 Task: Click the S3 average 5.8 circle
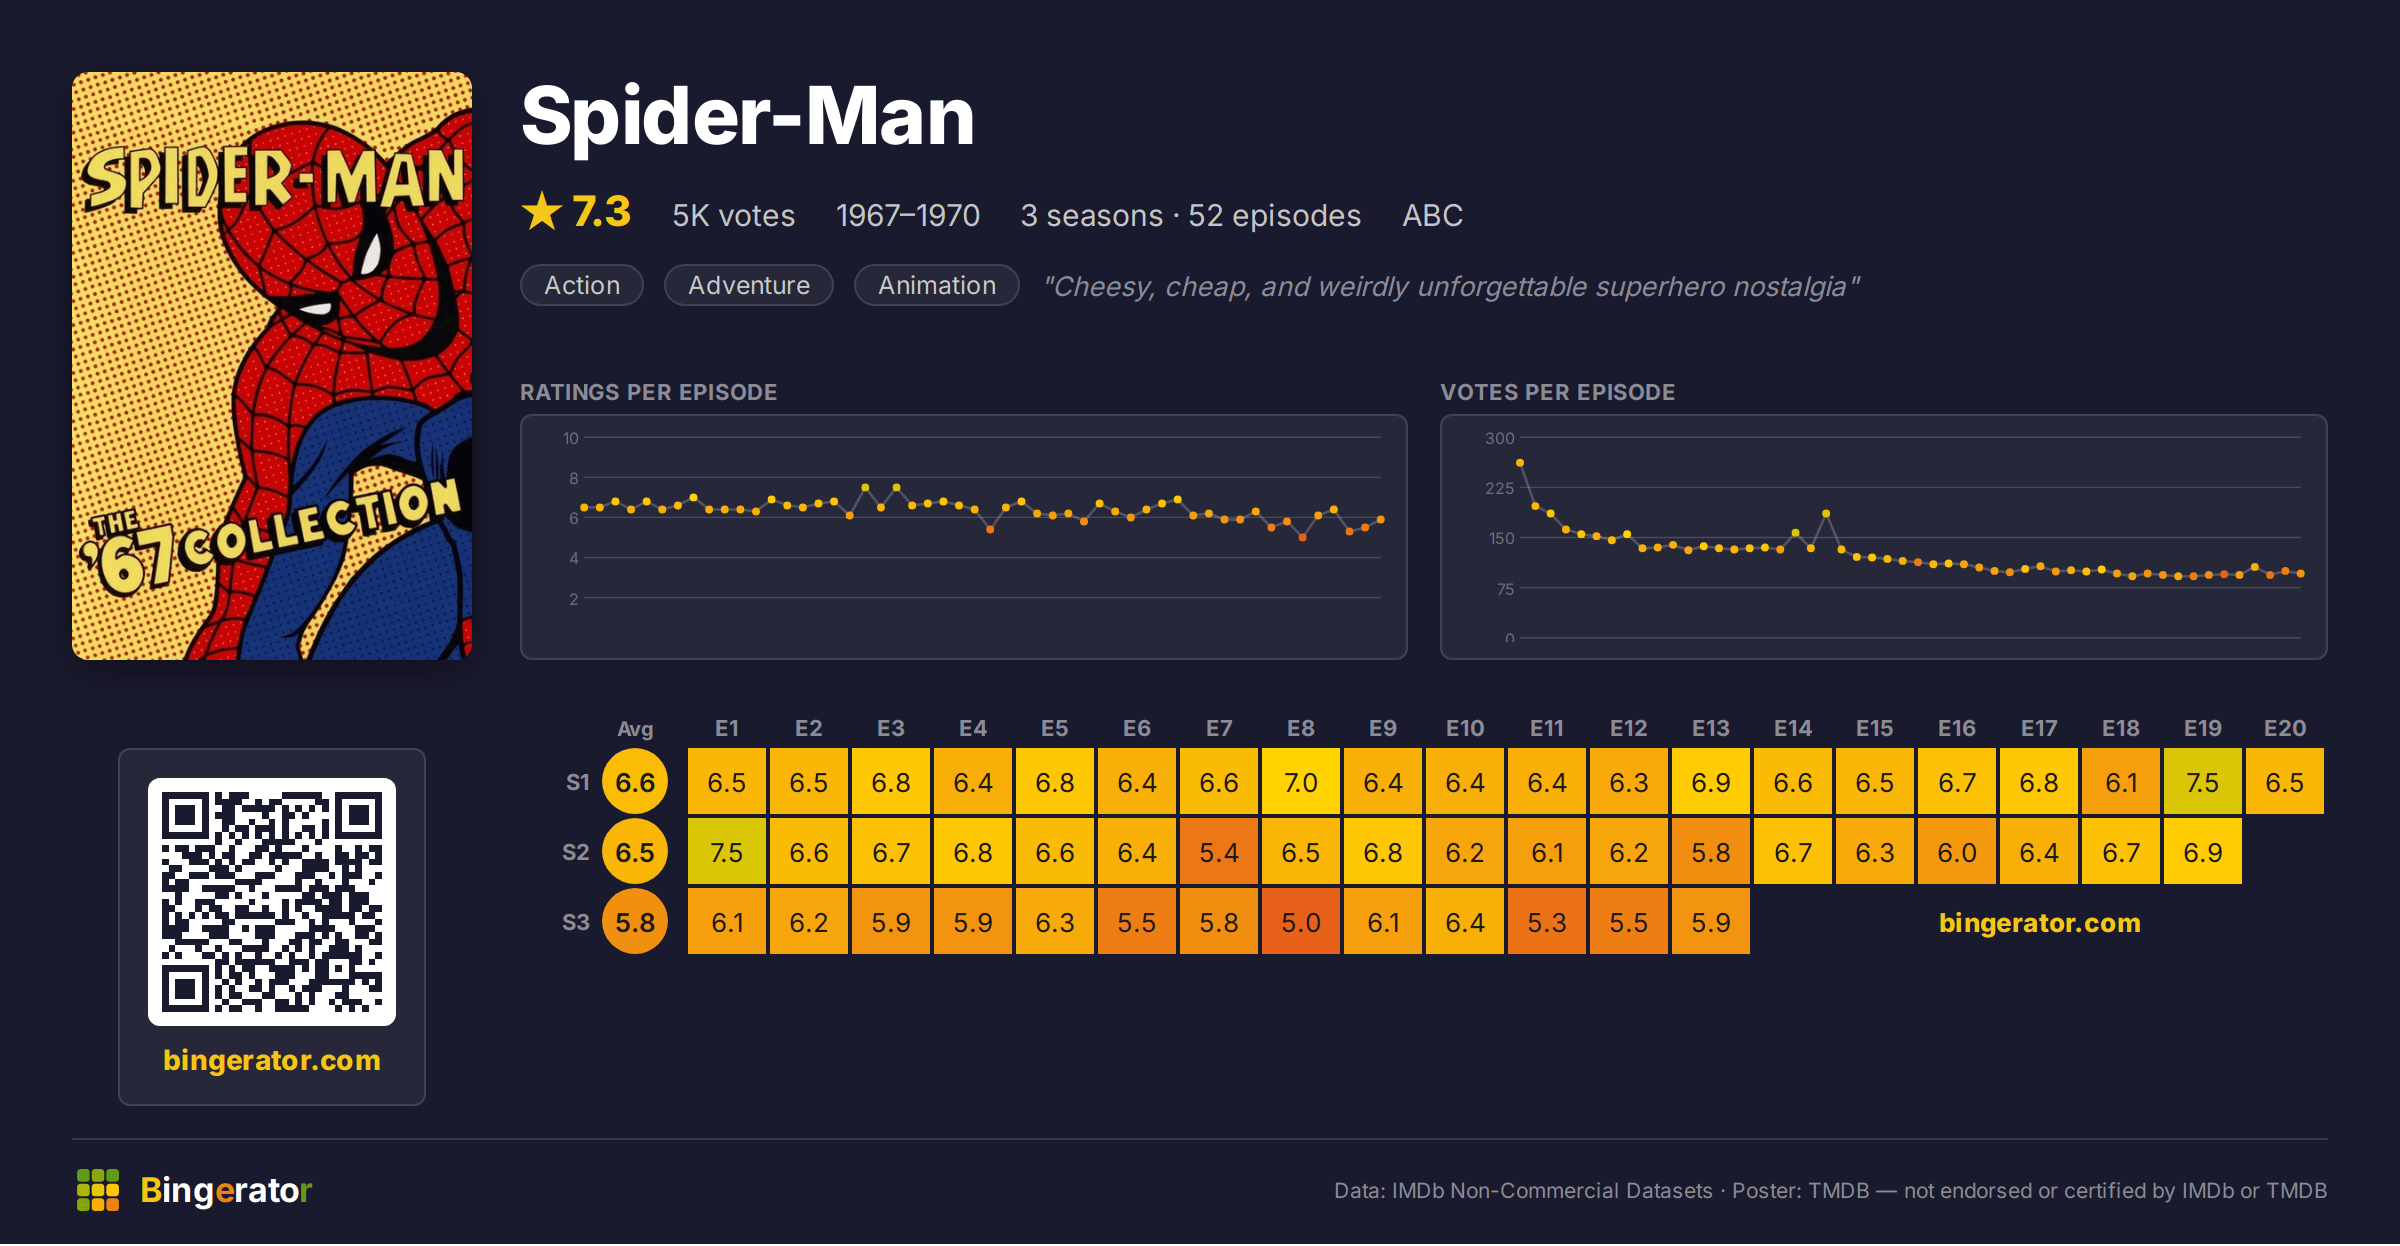[635, 922]
